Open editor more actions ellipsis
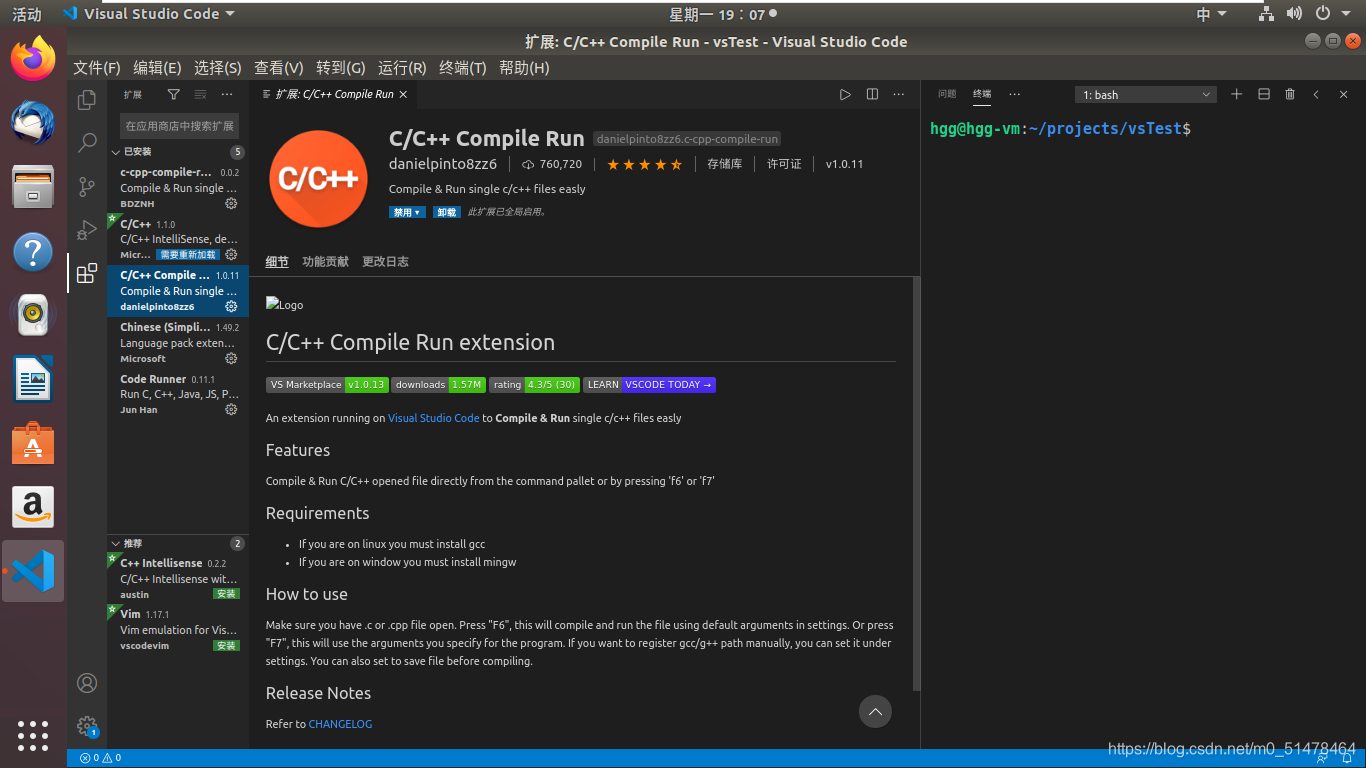The image size is (1366, 768). click(x=898, y=94)
